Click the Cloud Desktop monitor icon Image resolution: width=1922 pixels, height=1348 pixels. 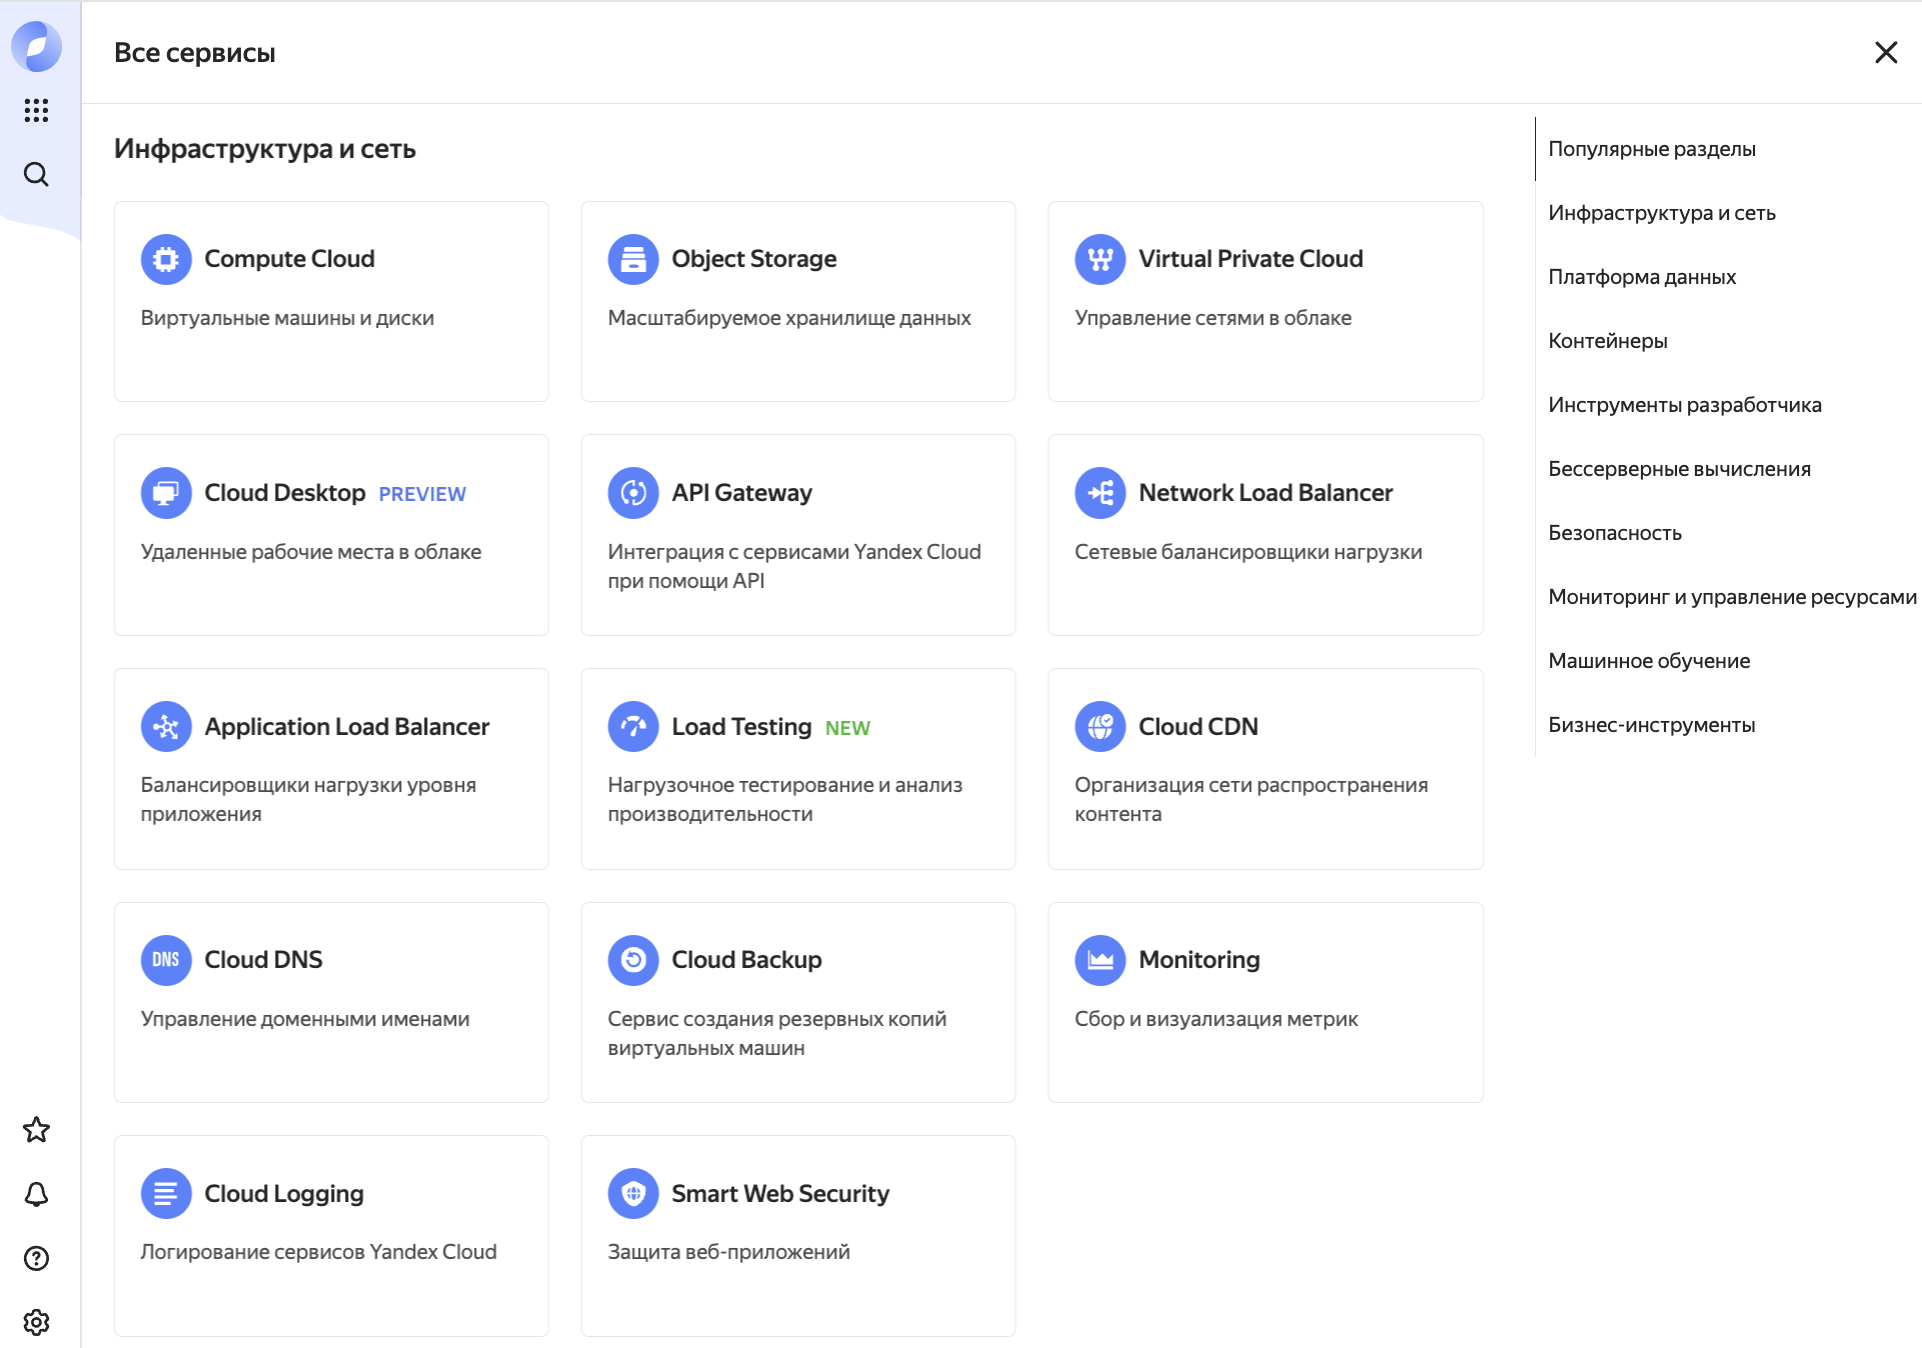(166, 493)
